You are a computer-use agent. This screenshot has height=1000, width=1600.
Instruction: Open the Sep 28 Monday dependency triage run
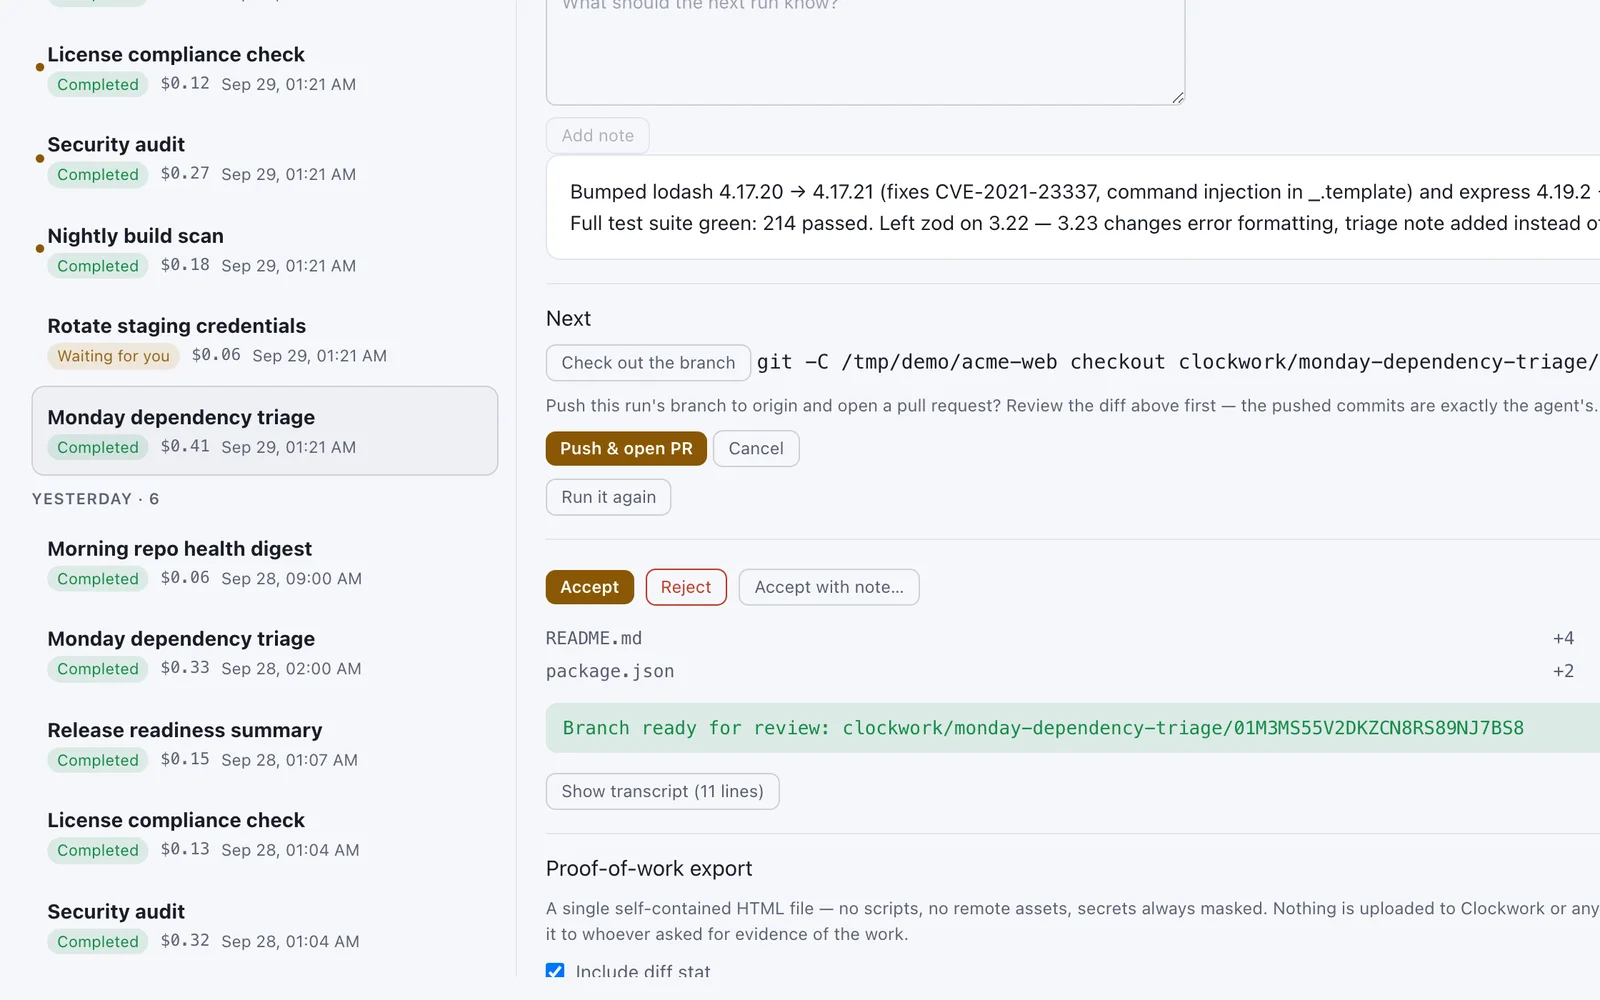pos(265,653)
